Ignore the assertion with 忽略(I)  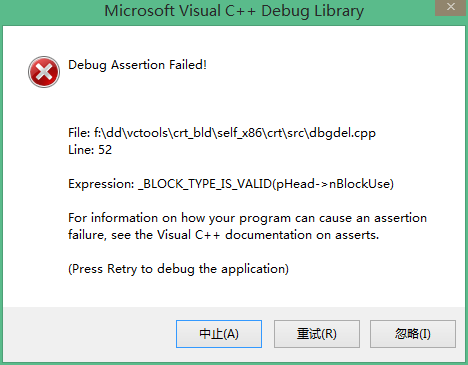pos(413,334)
